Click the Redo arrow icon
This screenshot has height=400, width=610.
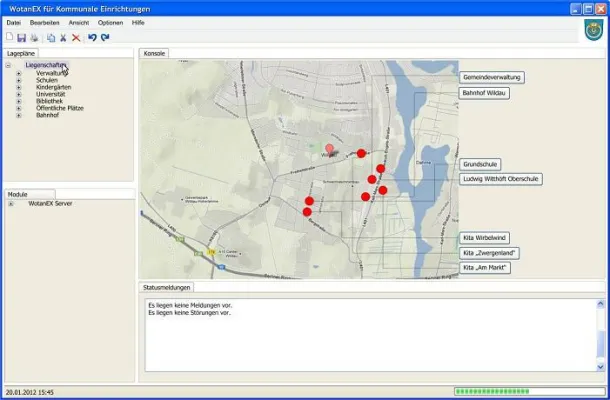[105, 37]
